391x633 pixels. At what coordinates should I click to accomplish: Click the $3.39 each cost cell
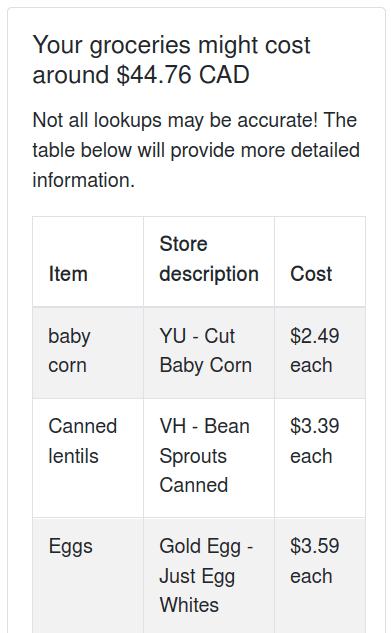(x=320, y=458)
